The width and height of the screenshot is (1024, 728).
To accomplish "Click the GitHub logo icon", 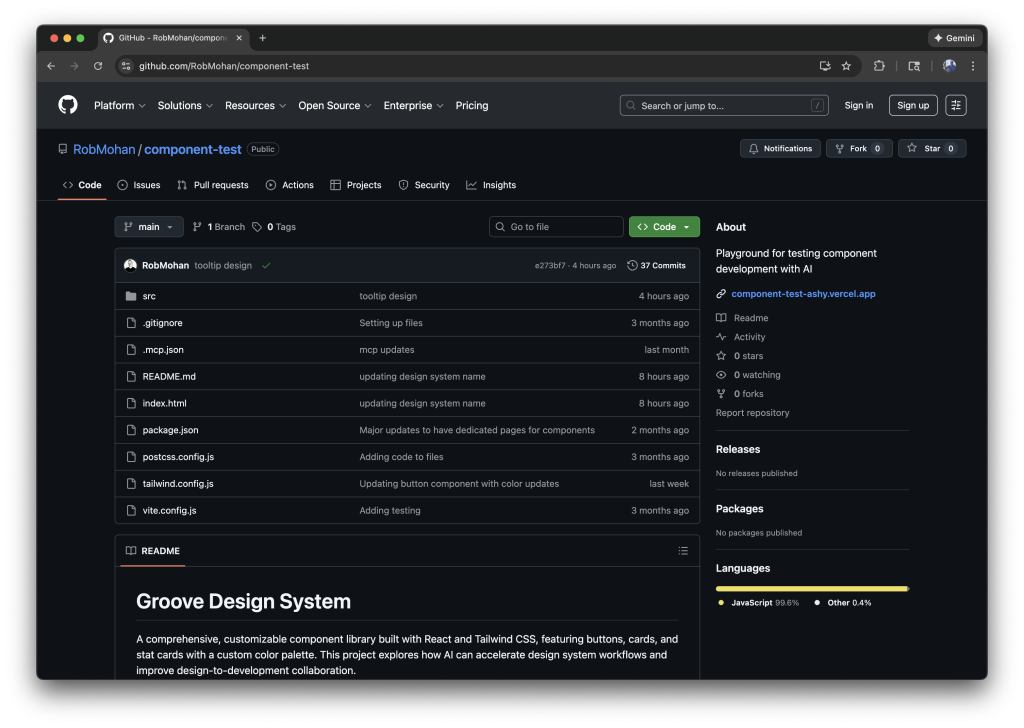I will [68, 105].
